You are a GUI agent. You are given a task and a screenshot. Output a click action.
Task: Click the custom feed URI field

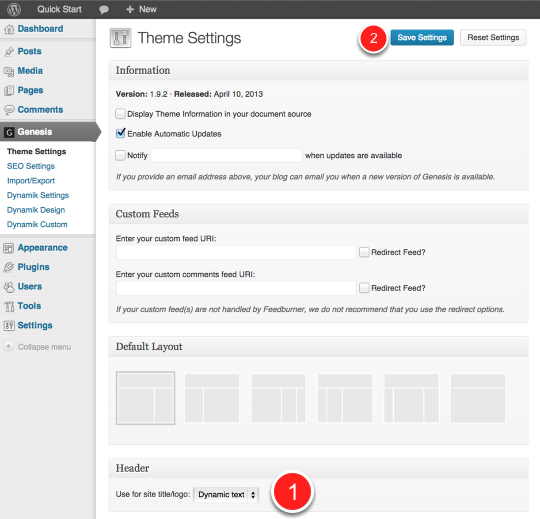(236, 252)
